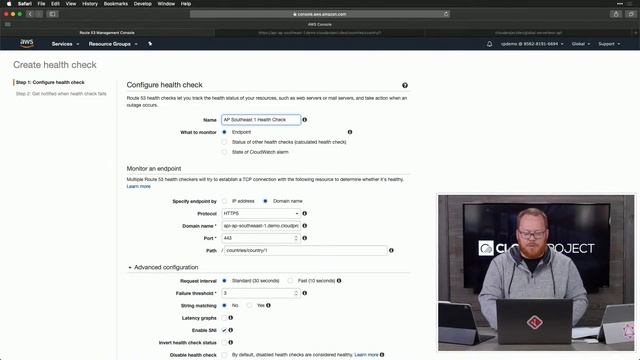Enable the Latency graphs checkbox
Screen dimensions: 640x360
(x=224, y=318)
